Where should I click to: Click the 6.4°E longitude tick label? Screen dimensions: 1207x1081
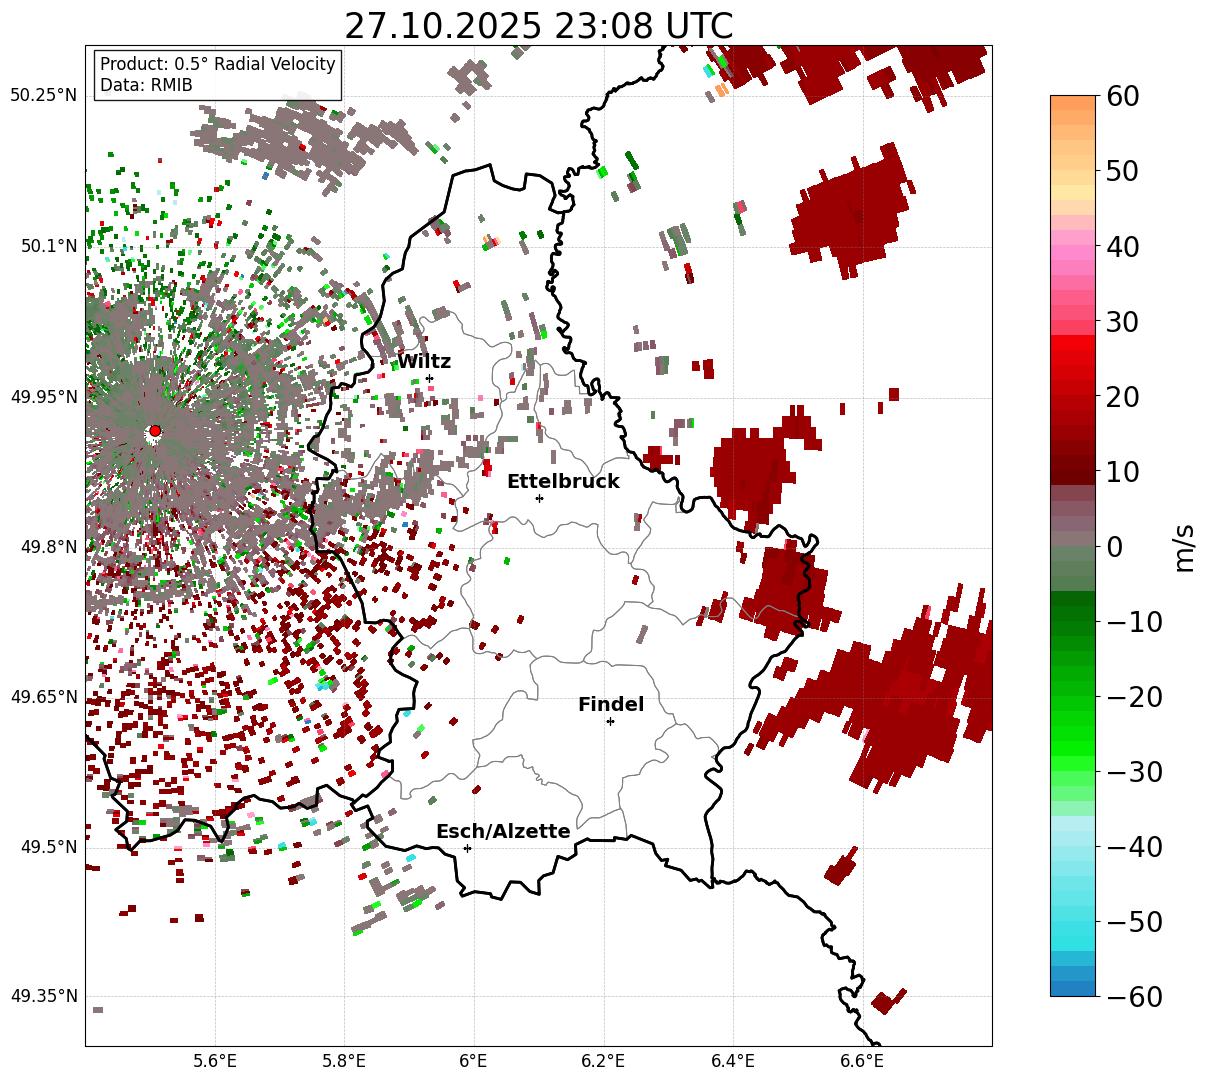click(733, 1060)
